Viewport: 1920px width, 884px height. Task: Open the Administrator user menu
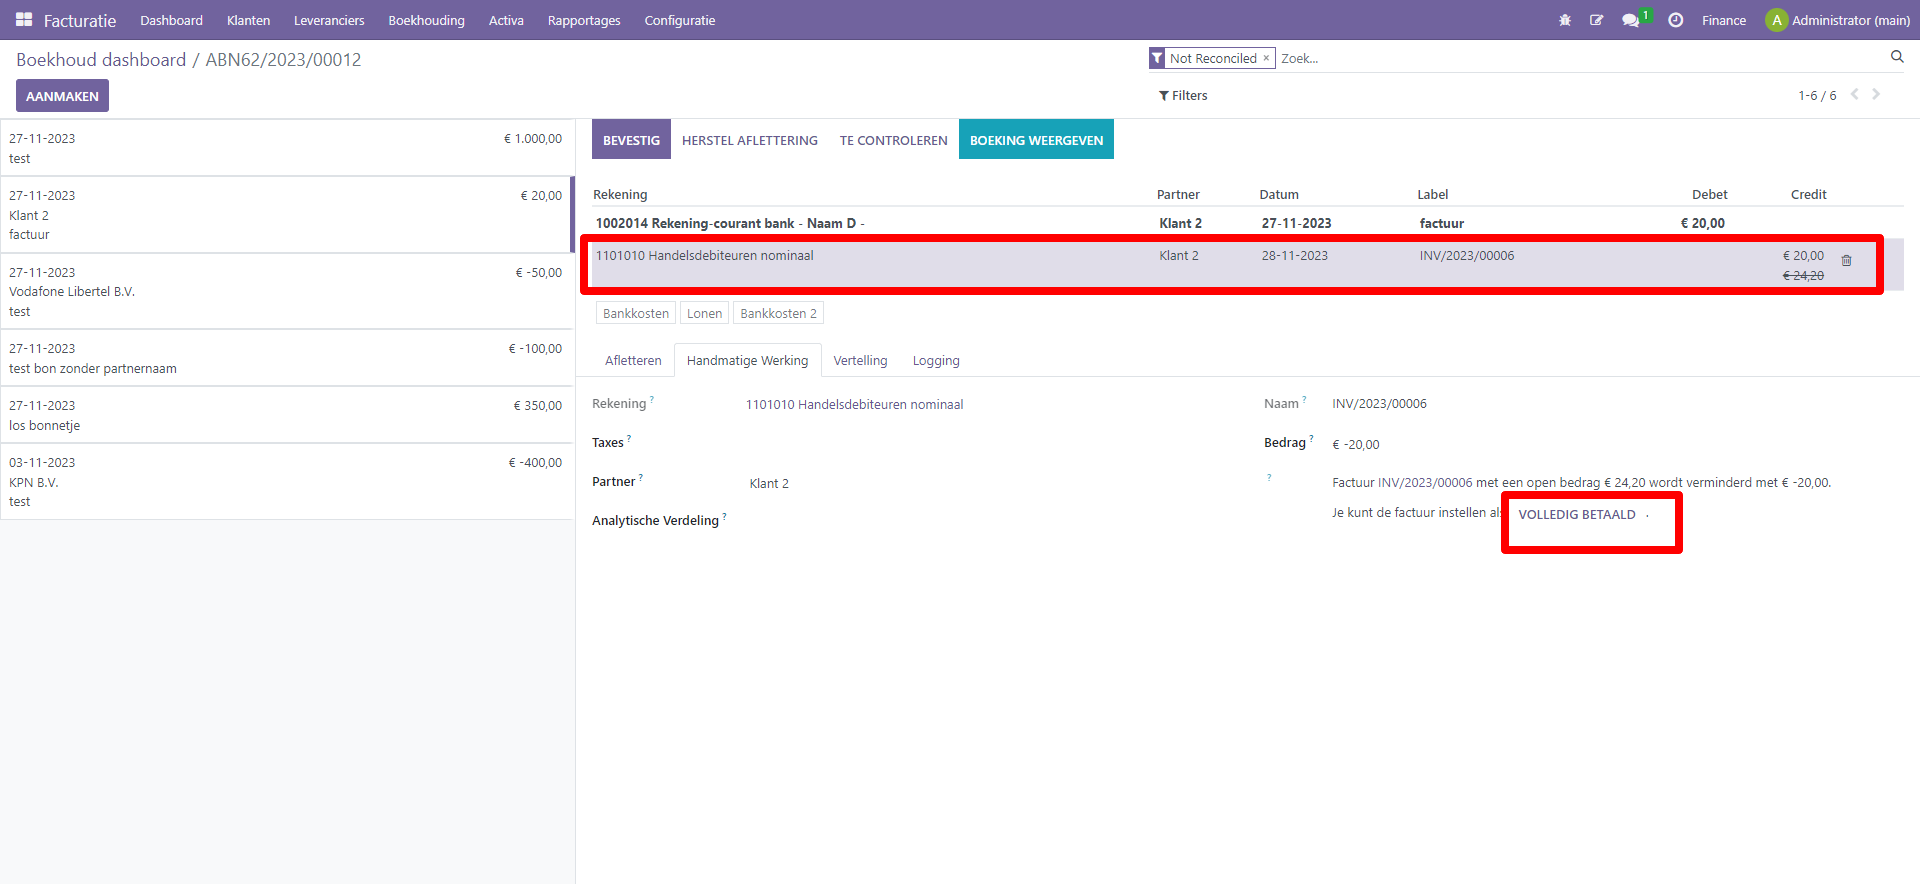[1838, 20]
